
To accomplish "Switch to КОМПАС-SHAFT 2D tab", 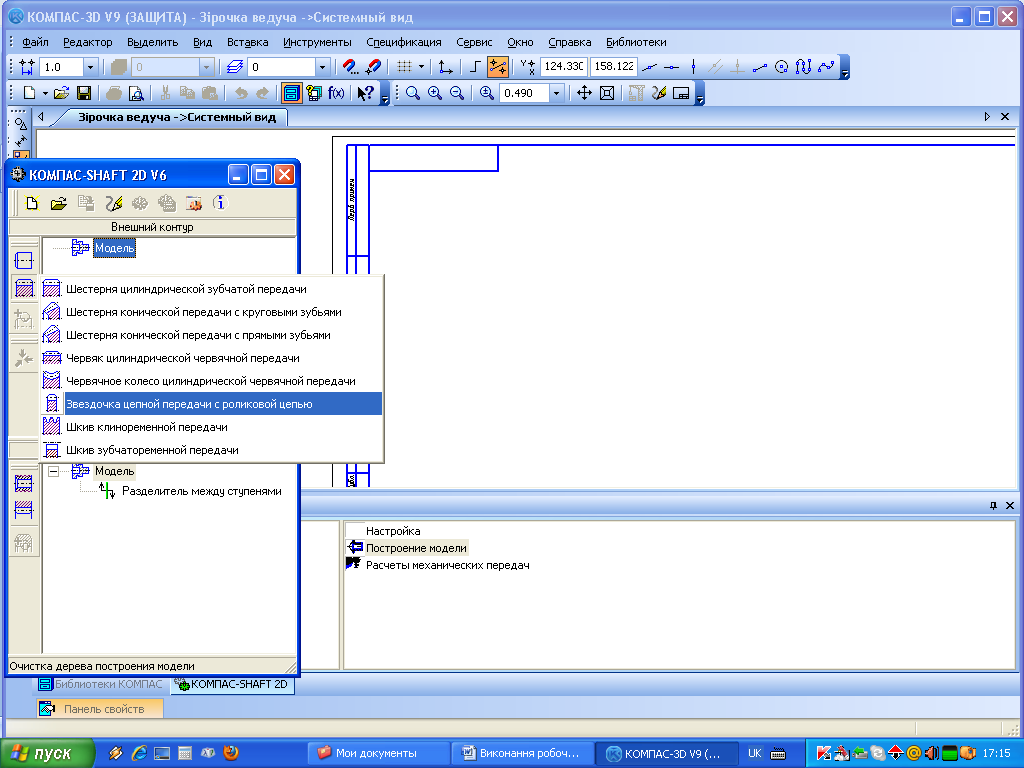I will (232, 684).
